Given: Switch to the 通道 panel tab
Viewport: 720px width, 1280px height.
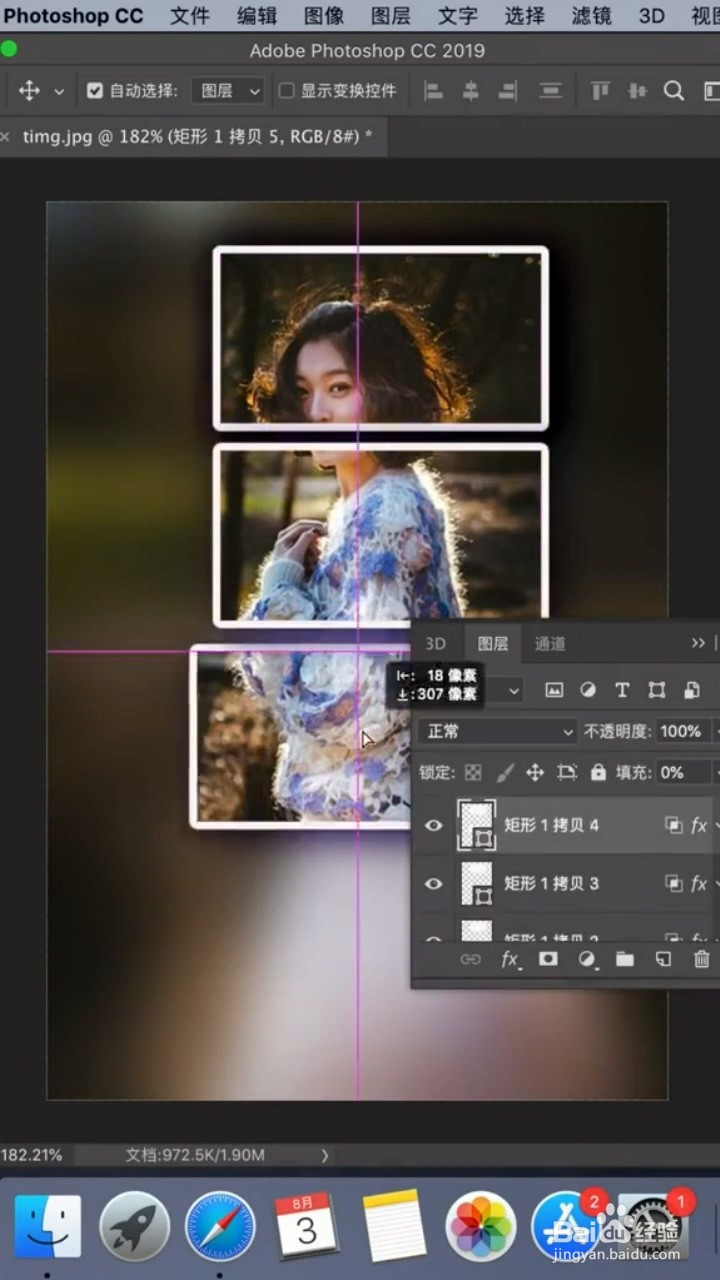Looking at the screenshot, I should tap(550, 643).
